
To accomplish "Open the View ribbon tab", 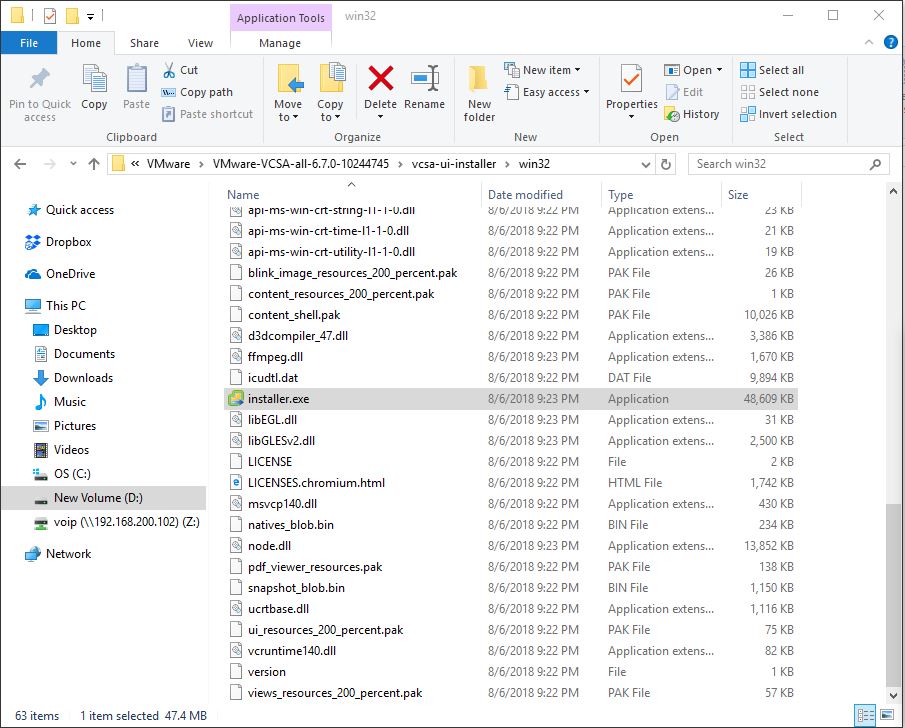I will point(201,43).
